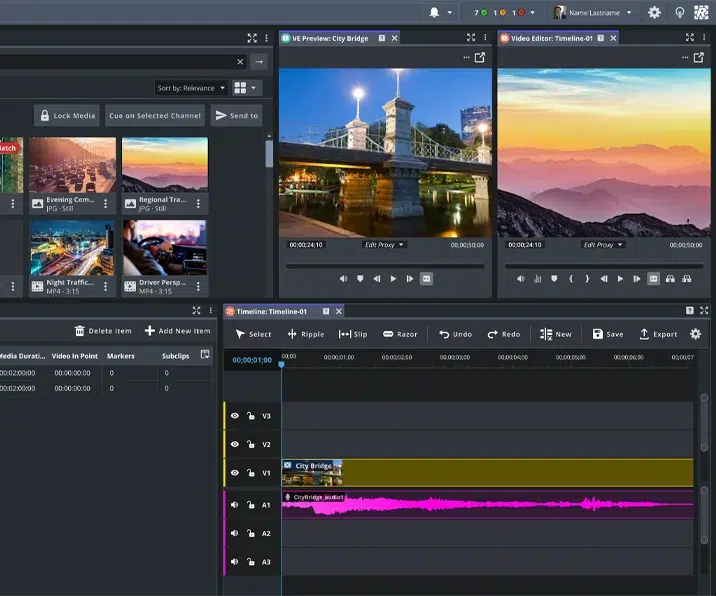Toggle visibility of track V2
716x596 pixels.
click(x=235, y=444)
